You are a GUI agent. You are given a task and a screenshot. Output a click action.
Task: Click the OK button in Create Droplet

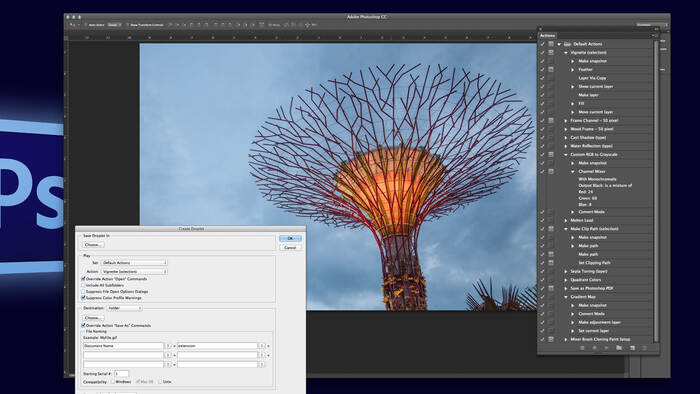point(290,238)
